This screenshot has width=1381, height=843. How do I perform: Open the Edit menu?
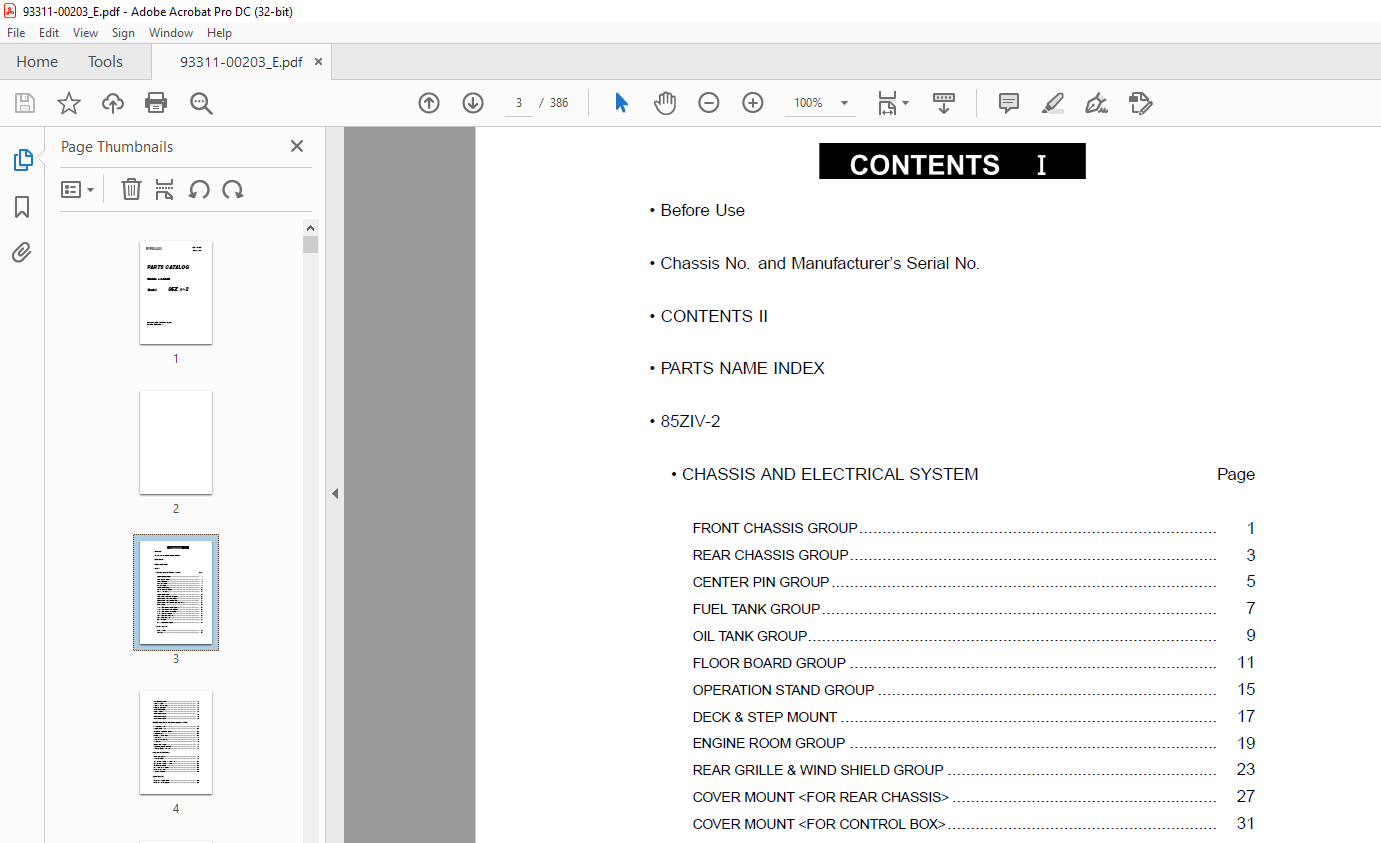[49, 33]
